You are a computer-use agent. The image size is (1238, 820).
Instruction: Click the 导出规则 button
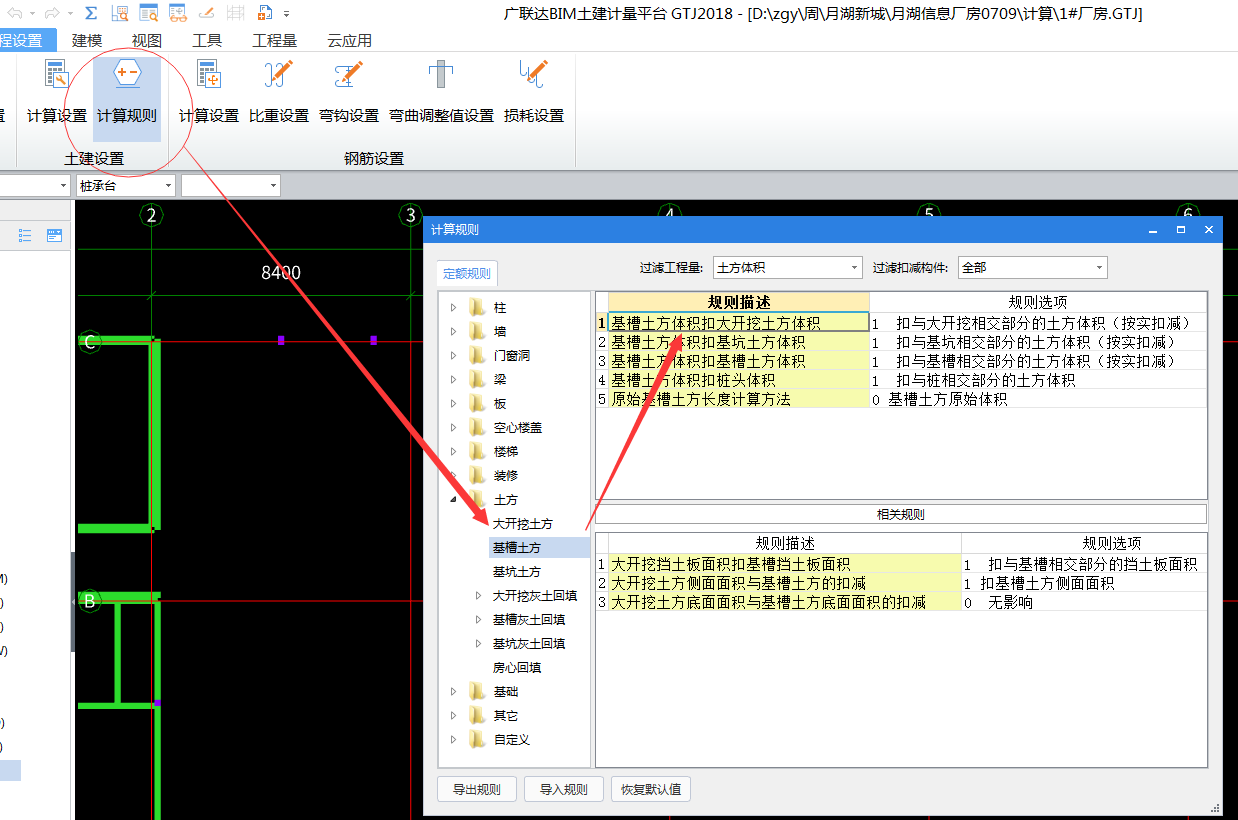click(x=477, y=789)
